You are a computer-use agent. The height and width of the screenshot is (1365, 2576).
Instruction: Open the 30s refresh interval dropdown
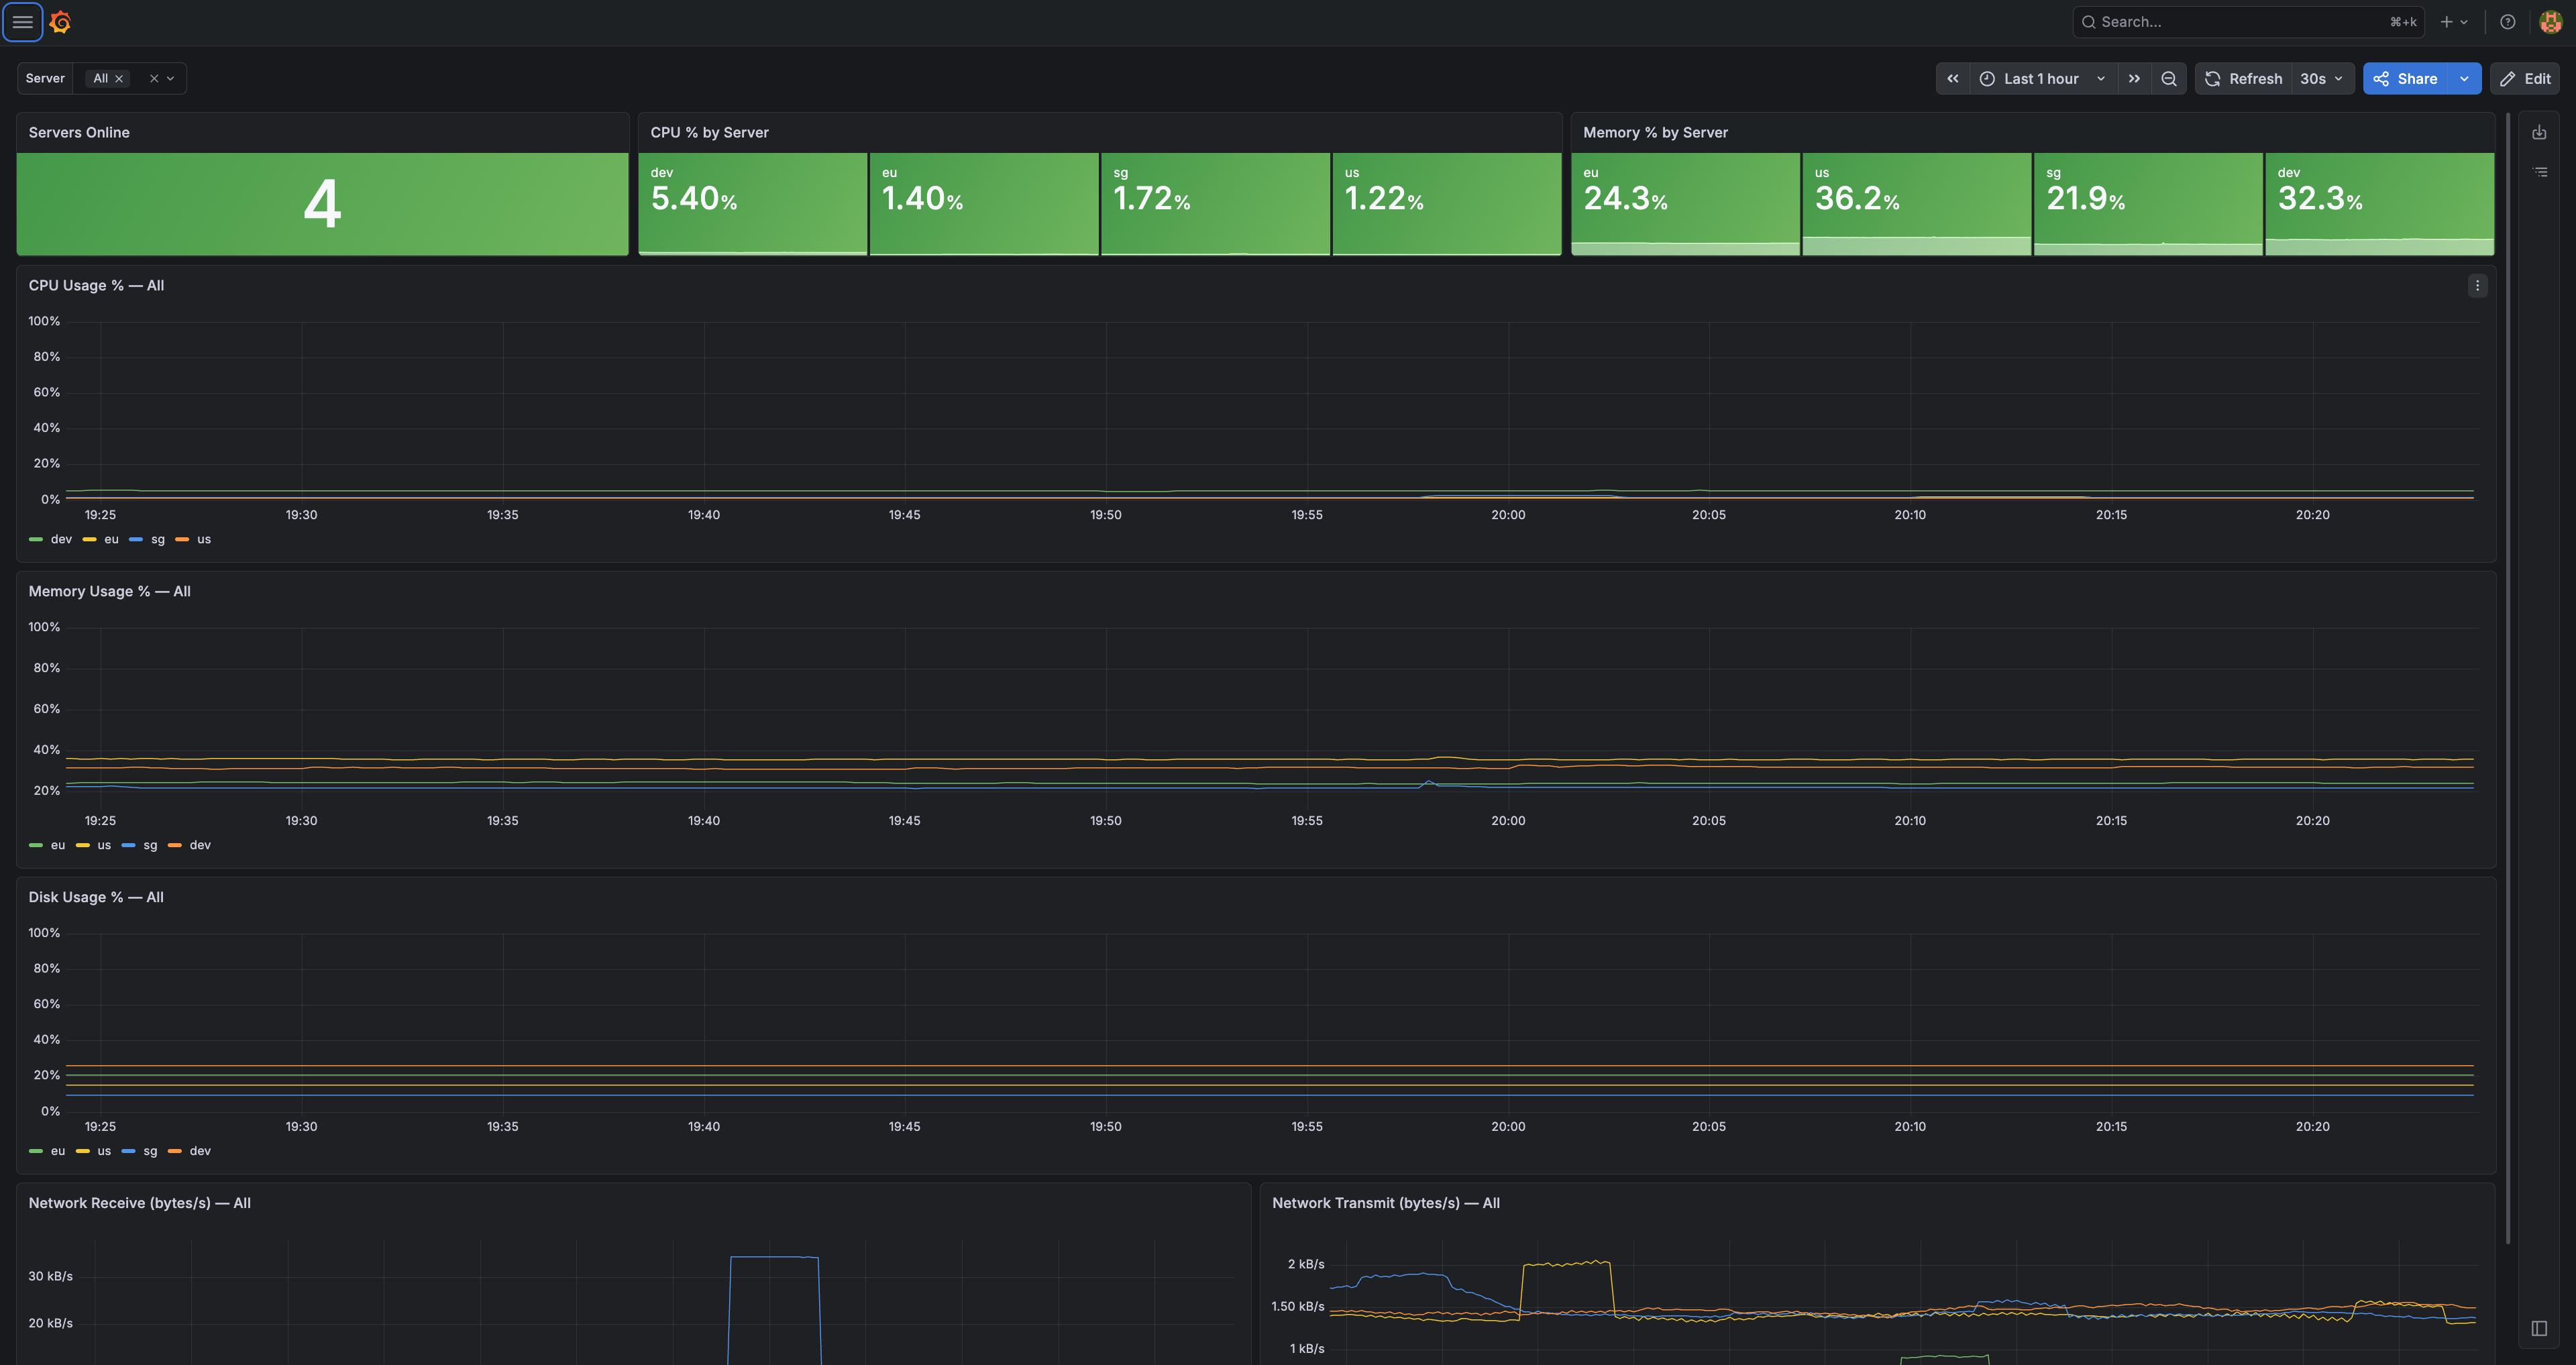(x=2322, y=79)
